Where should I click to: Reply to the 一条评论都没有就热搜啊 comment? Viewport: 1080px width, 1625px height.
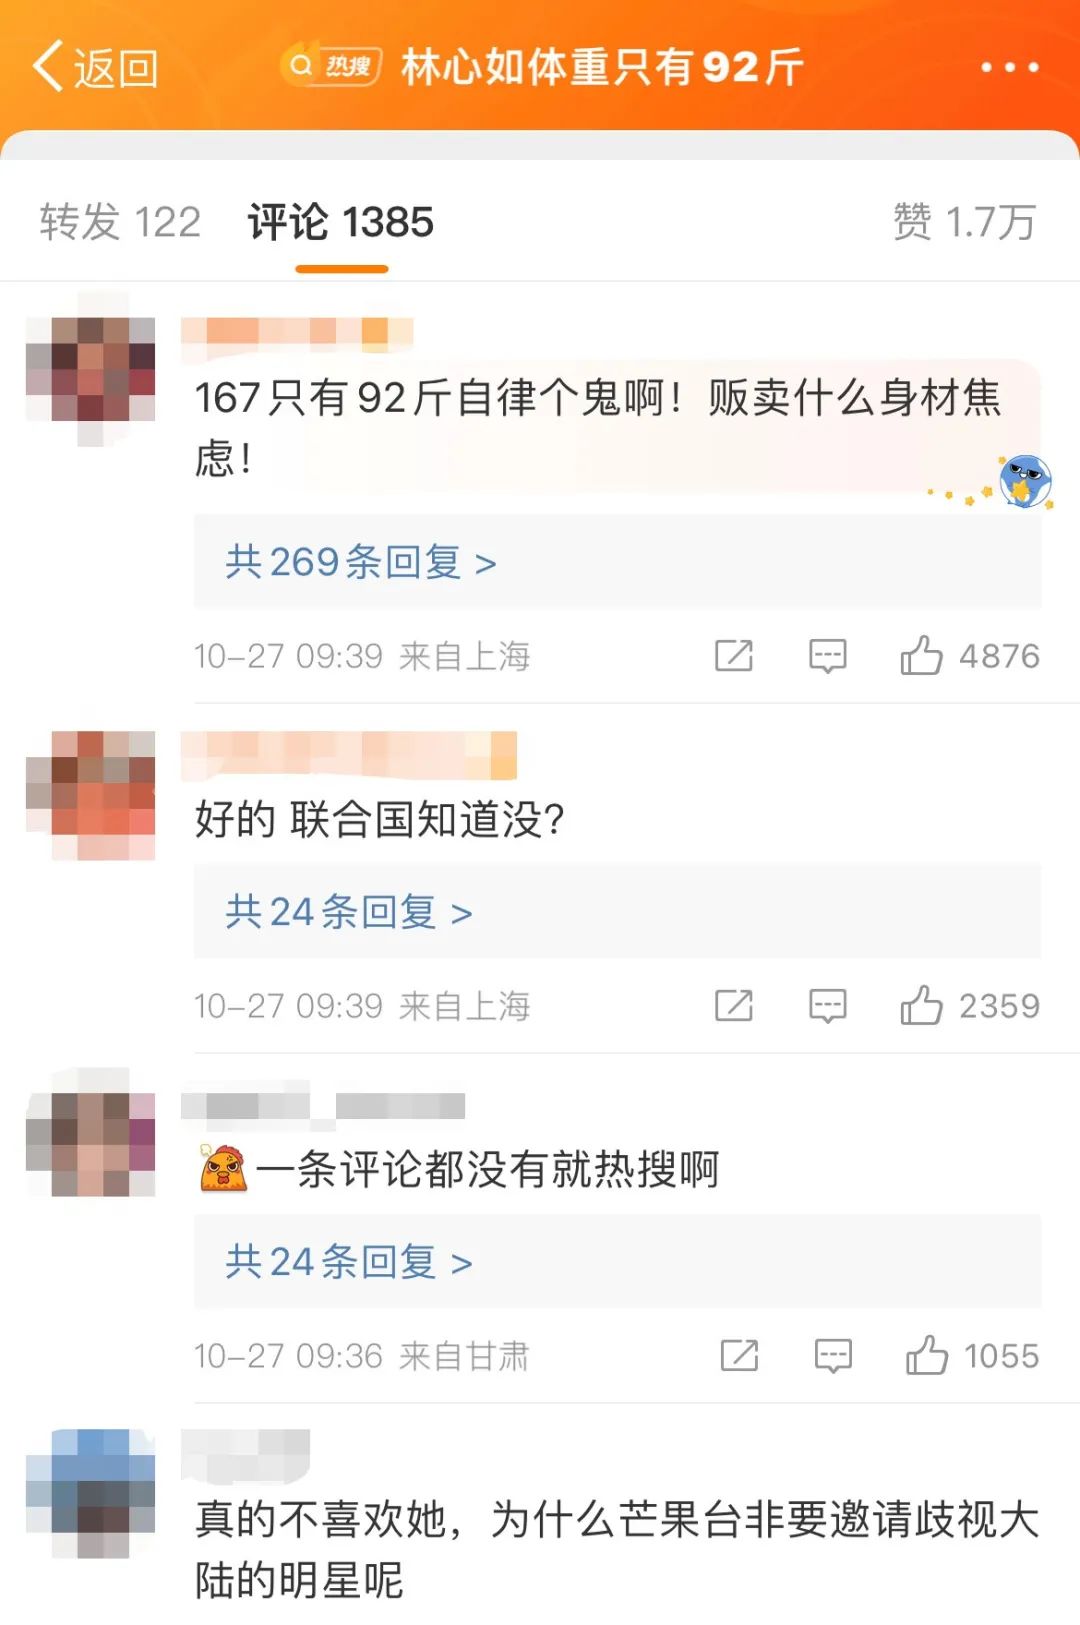(833, 1356)
